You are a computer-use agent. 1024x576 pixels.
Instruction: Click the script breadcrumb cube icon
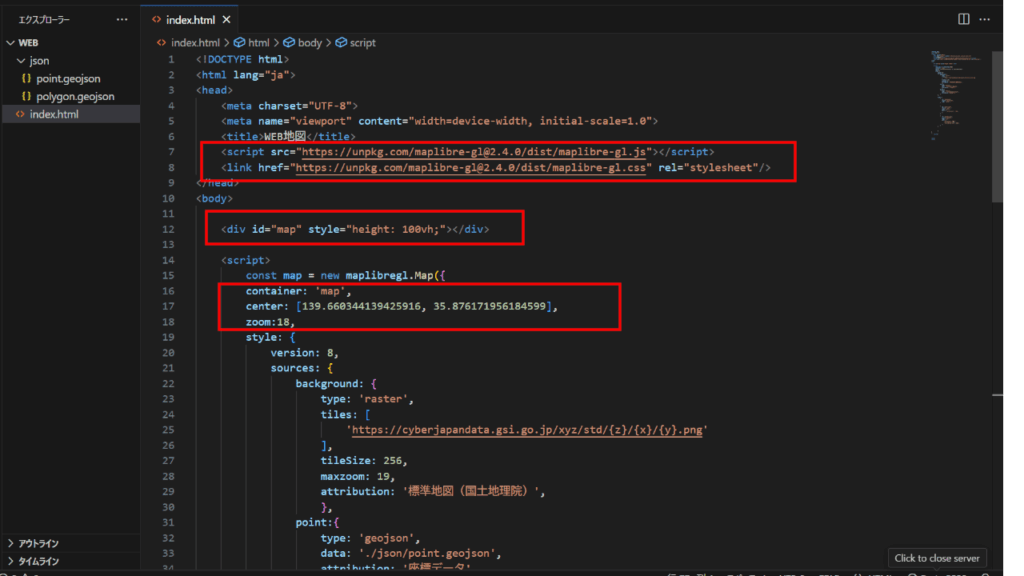tap(341, 43)
